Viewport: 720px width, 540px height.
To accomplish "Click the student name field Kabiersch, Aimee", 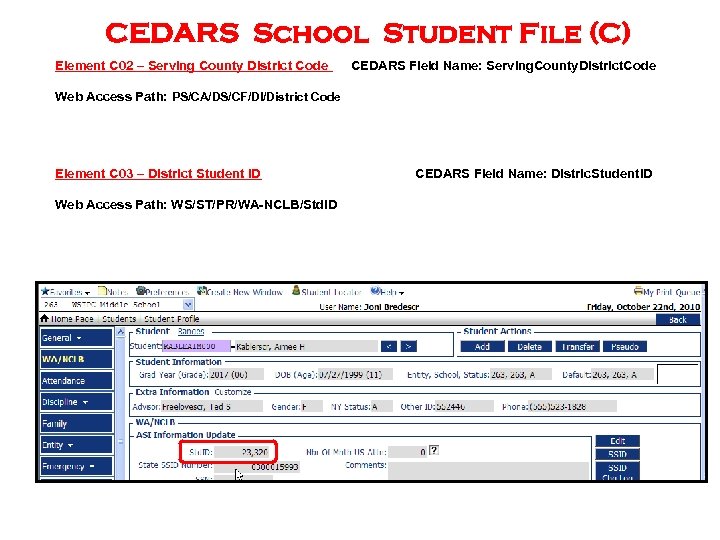I will coord(306,347).
